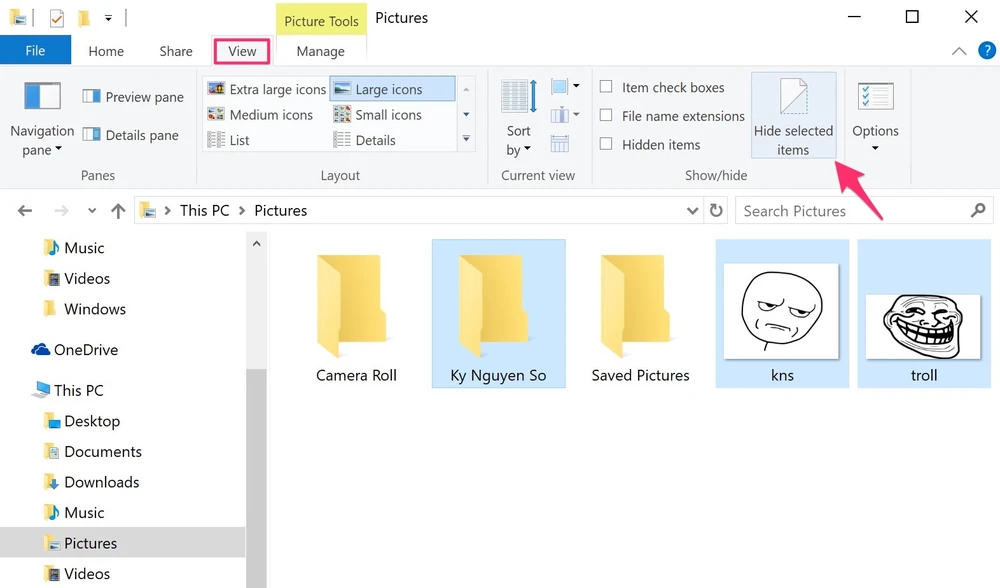Refresh the Pictures folder
The image size is (1000, 588).
(717, 210)
